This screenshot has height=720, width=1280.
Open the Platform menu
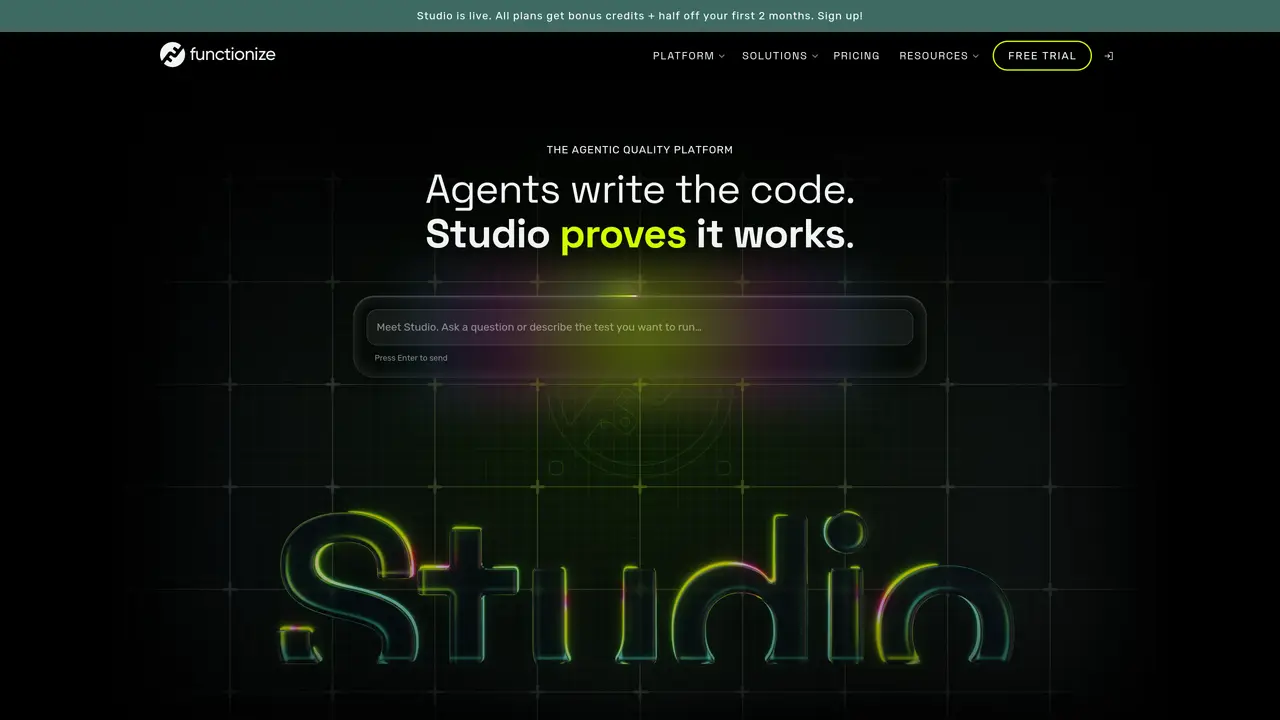pos(683,56)
